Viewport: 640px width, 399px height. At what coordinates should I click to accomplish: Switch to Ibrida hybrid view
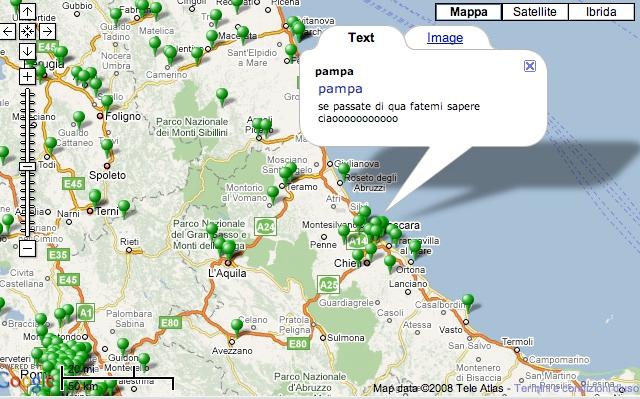(601, 12)
